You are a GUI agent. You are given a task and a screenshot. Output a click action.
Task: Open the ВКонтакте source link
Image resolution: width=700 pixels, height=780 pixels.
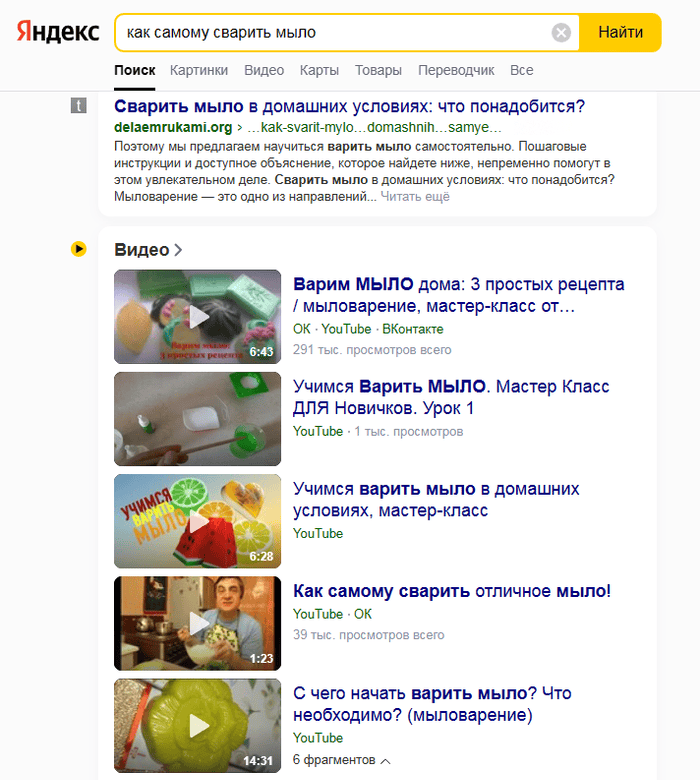pos(412,329)
